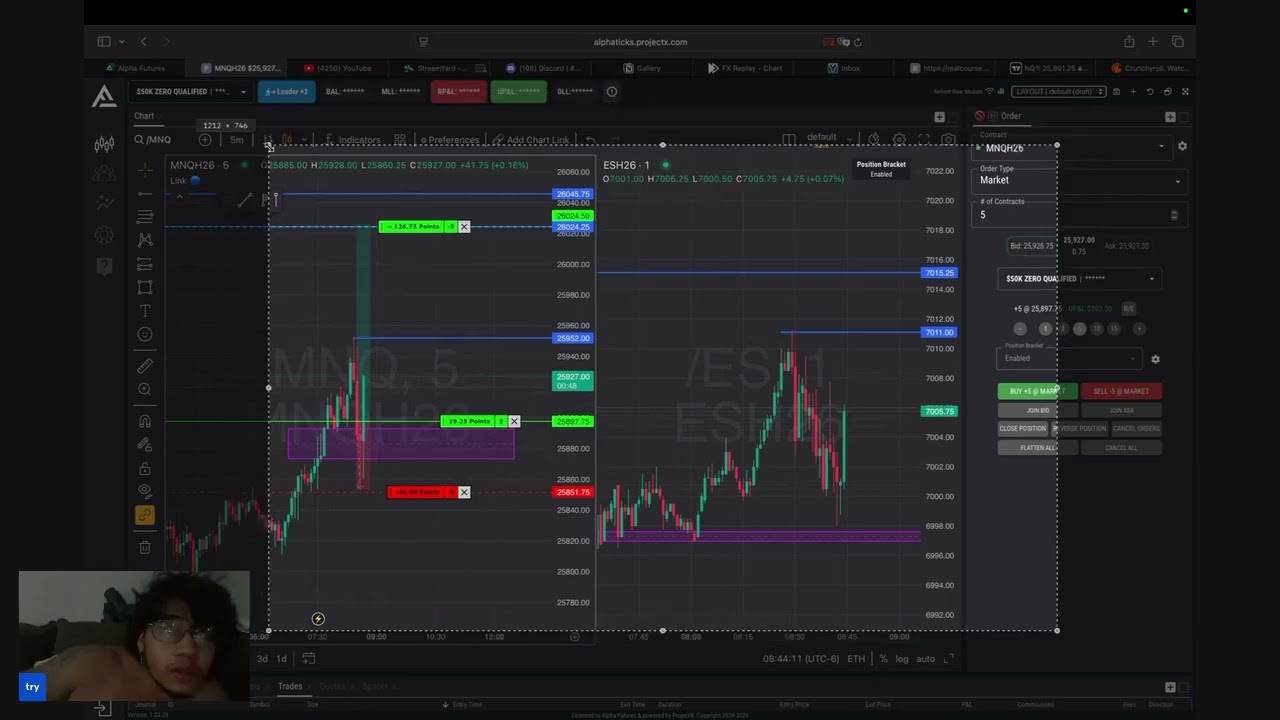Open the Contract MNQH26 dropdown
The image size is (1280, 720).
1071,146
